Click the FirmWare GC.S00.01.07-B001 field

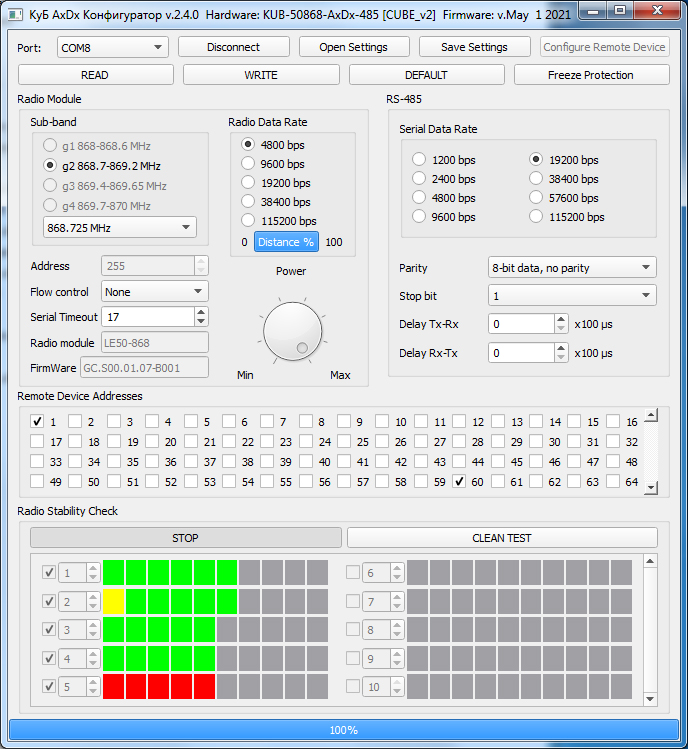click(x=144, y=368)
